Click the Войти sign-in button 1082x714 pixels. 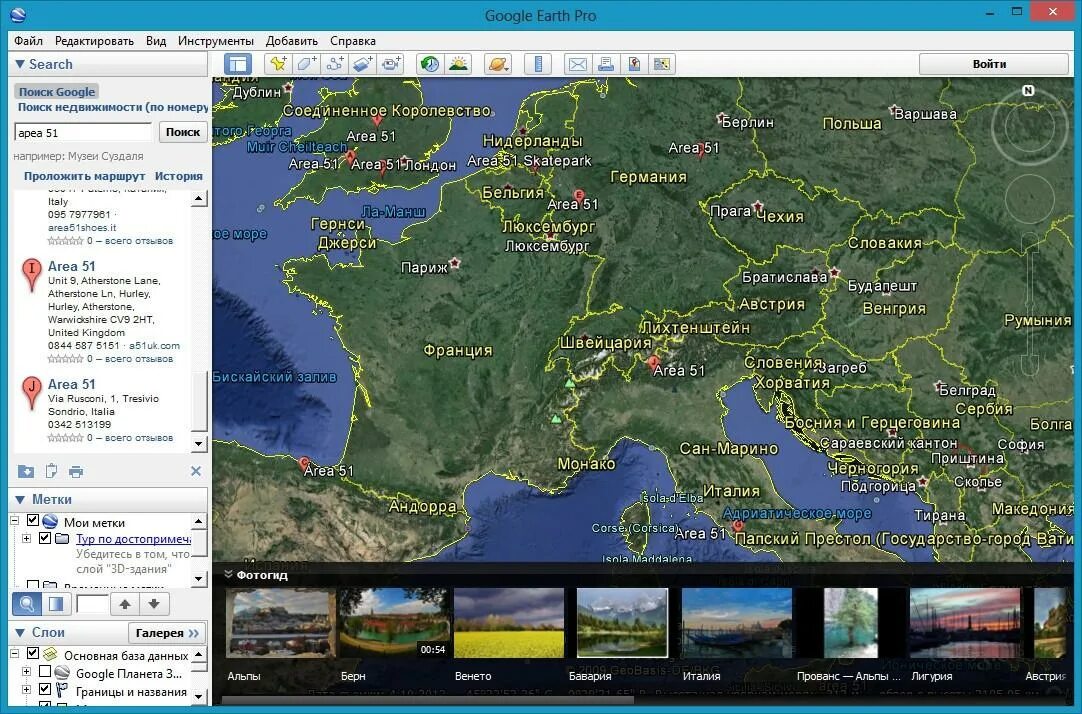click(994, 64)
